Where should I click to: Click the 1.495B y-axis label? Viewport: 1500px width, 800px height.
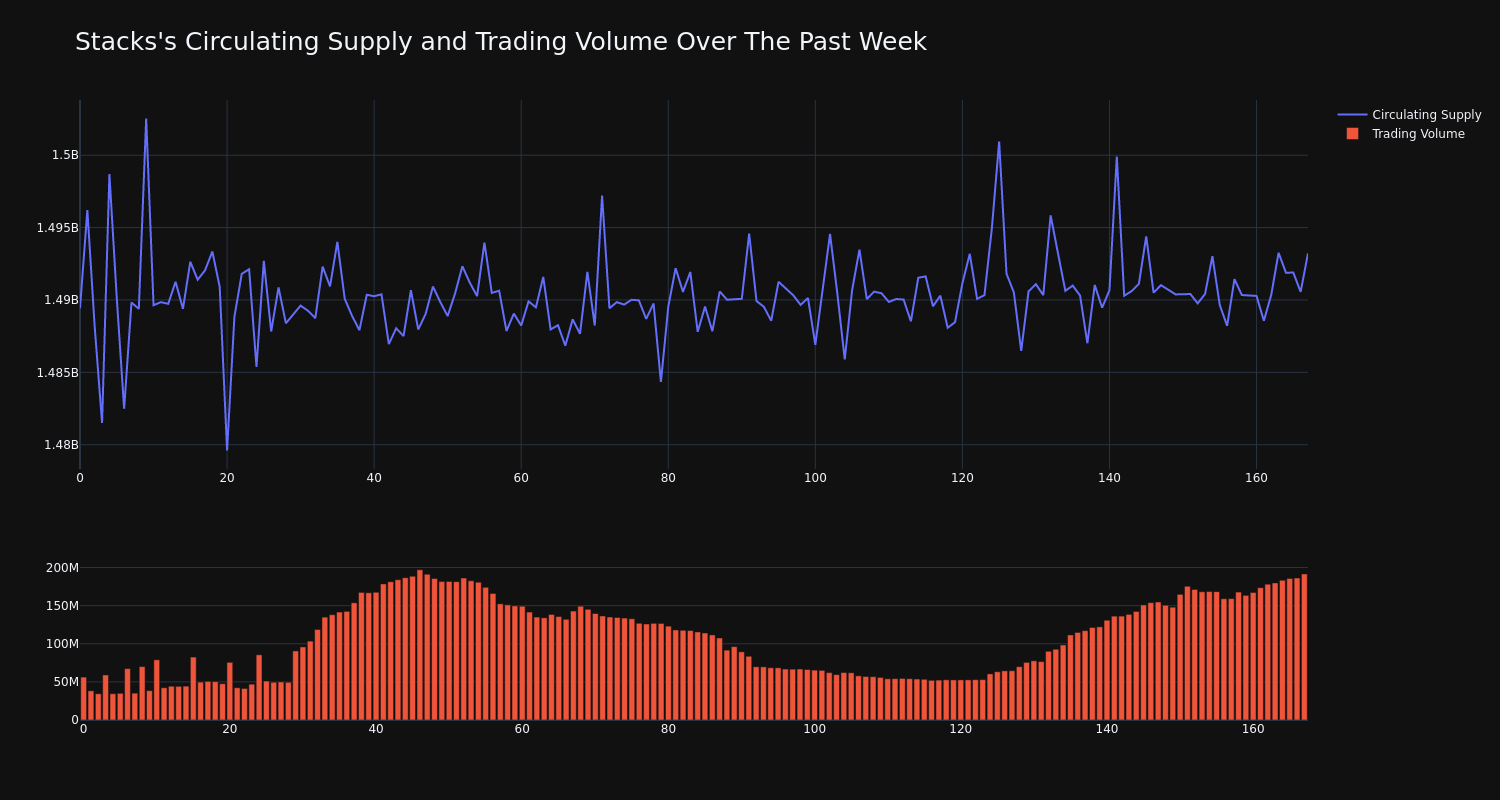point(57,228)
